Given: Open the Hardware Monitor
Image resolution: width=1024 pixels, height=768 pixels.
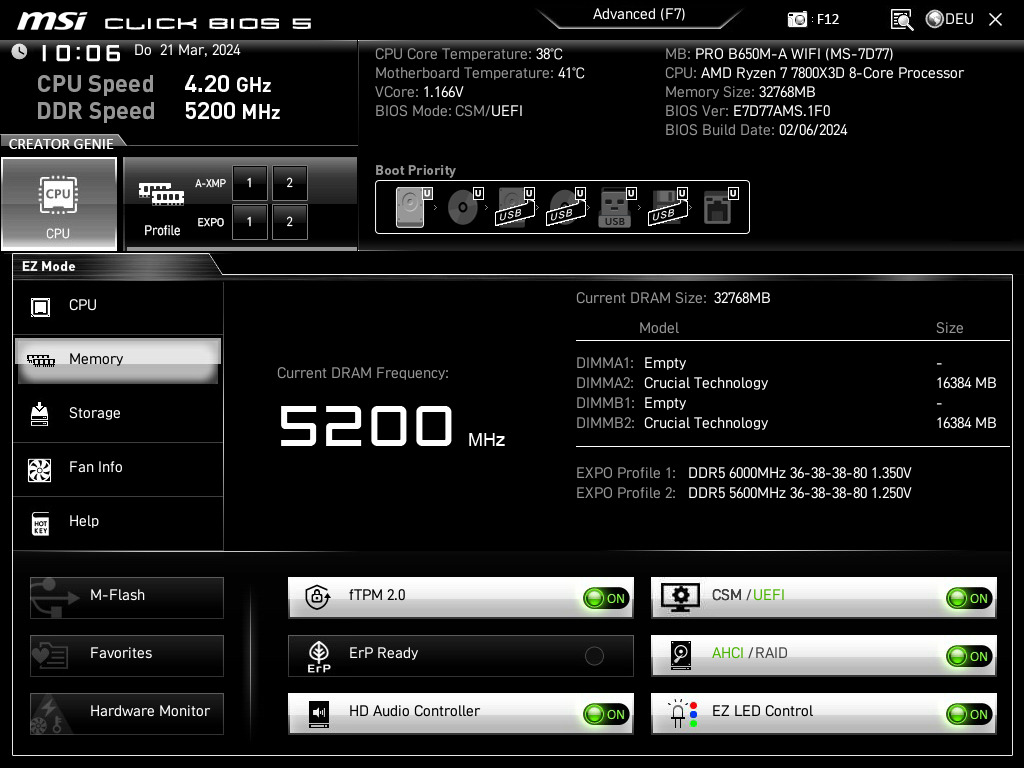Looking at the screenshot, I should [127, 714].
